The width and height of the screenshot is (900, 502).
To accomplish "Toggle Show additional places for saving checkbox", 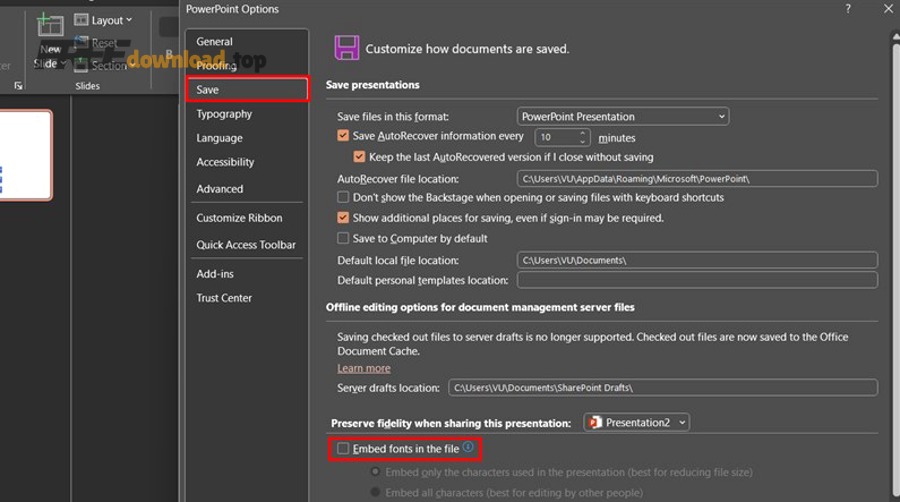I will [343, 218].
